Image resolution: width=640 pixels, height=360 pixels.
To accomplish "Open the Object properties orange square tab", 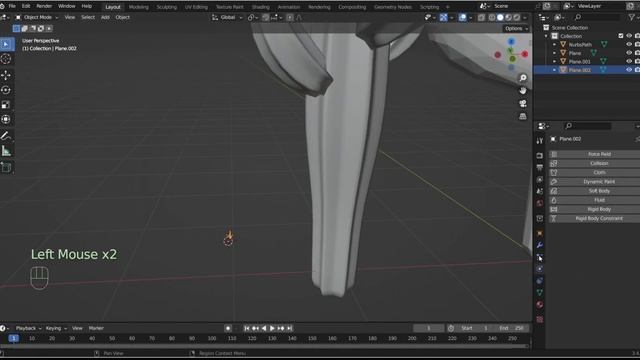I will tap(540, 233).
